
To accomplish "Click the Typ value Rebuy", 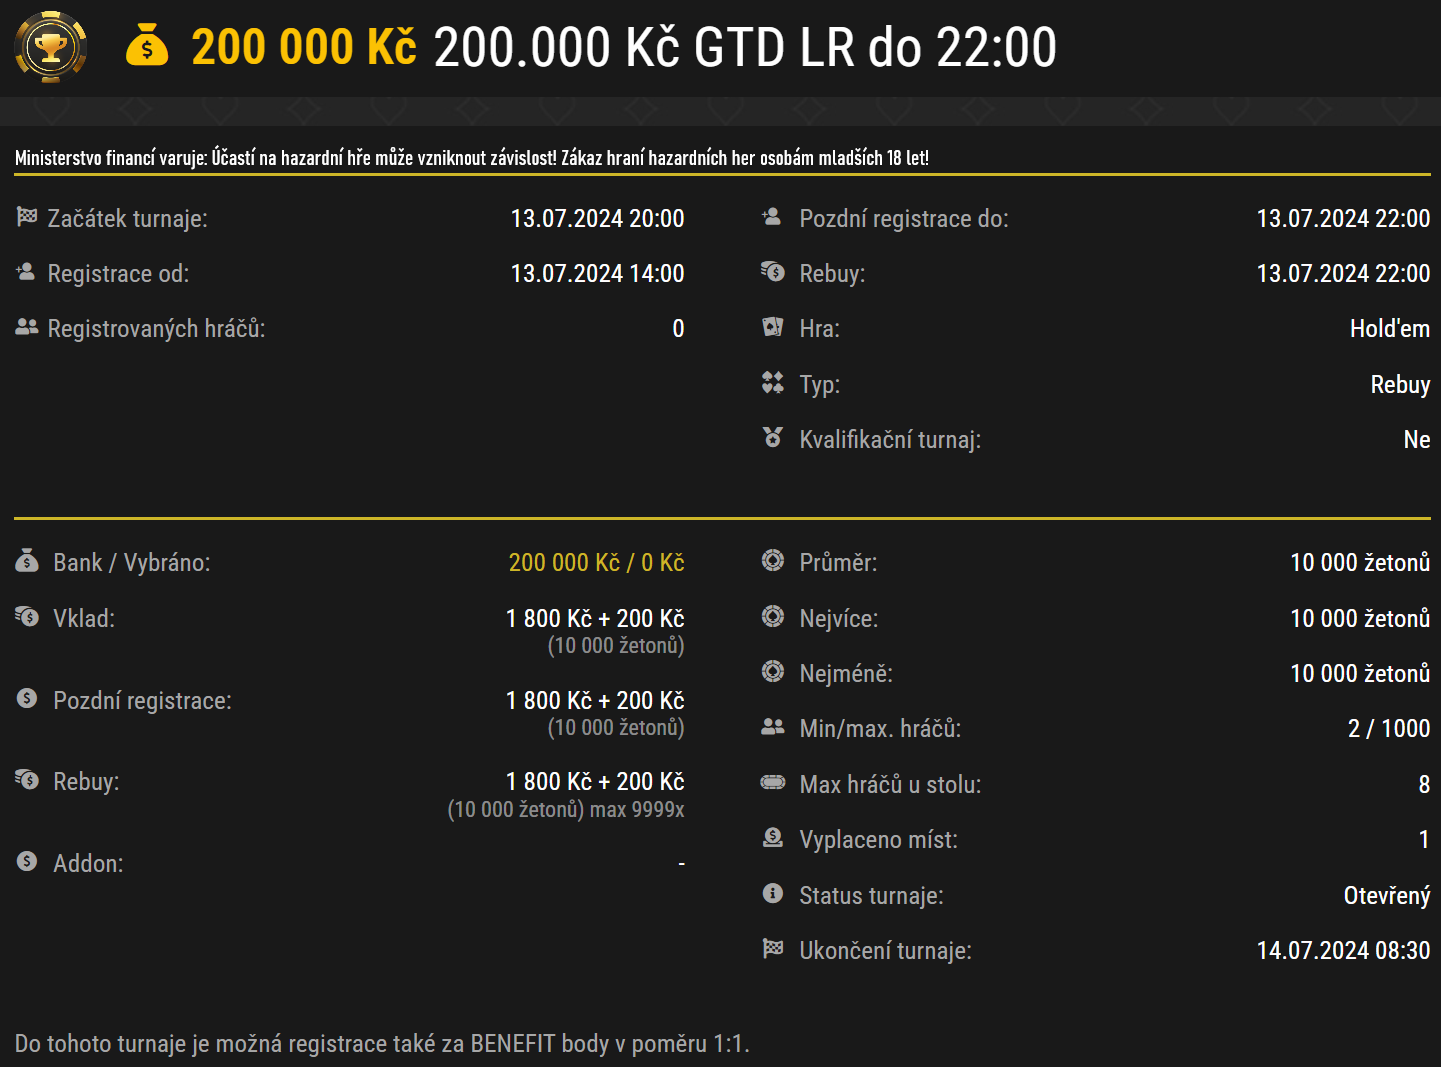I will [1400, 385].
